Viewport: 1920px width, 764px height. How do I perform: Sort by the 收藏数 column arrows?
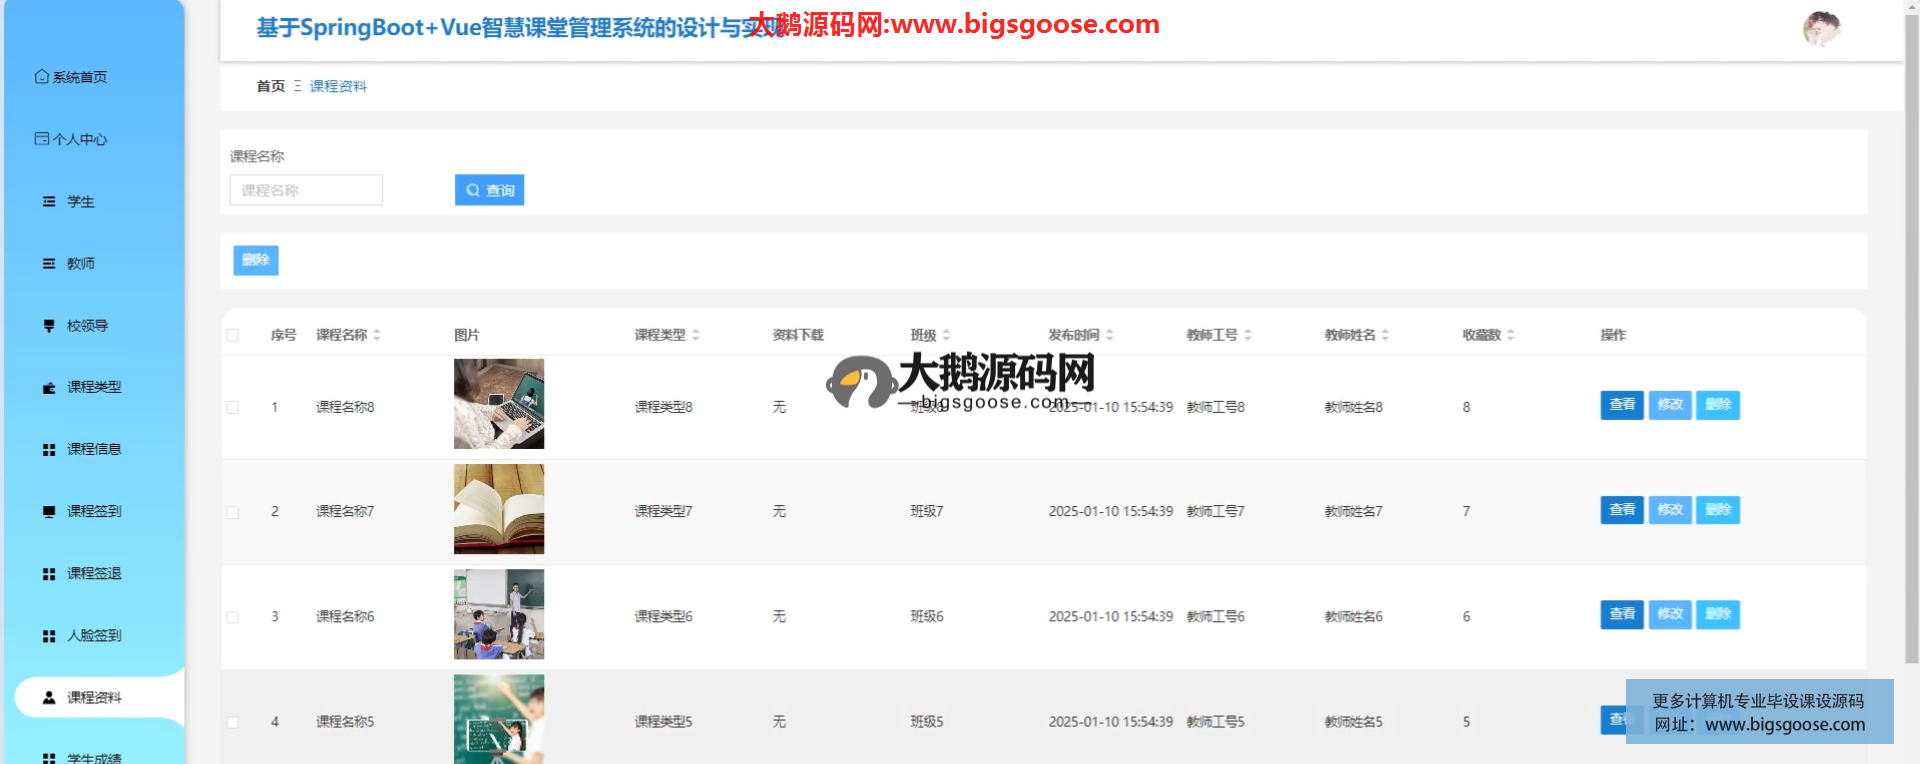(x=1510, y=335)
